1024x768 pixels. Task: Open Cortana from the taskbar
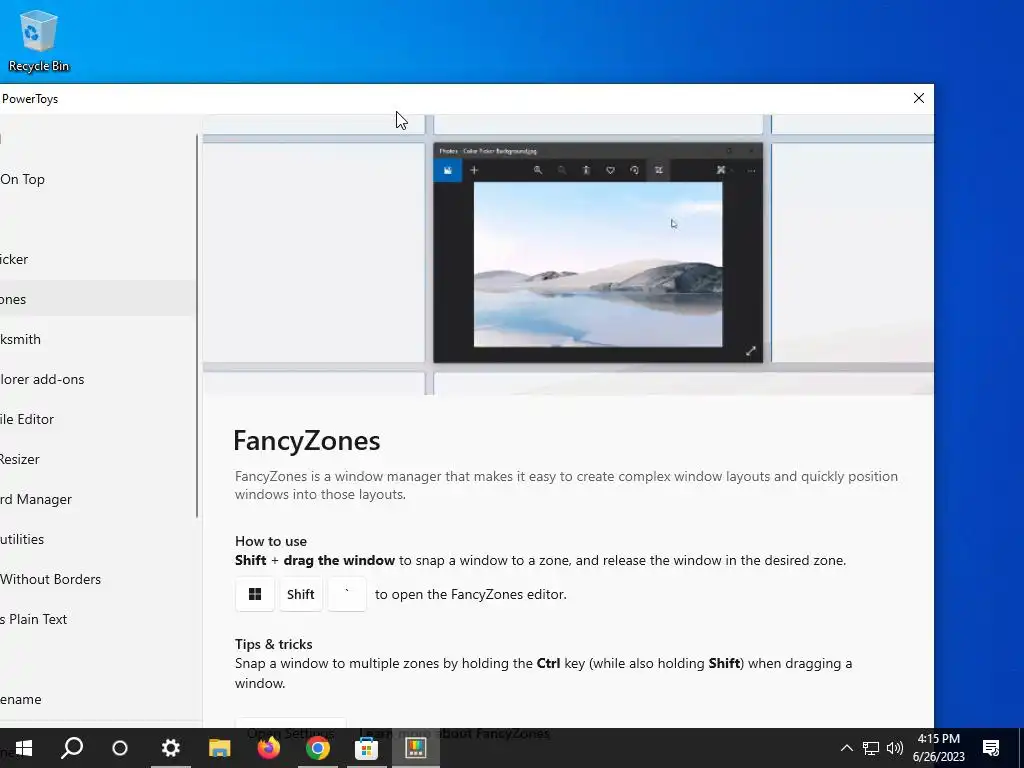[x=120, y=748]
